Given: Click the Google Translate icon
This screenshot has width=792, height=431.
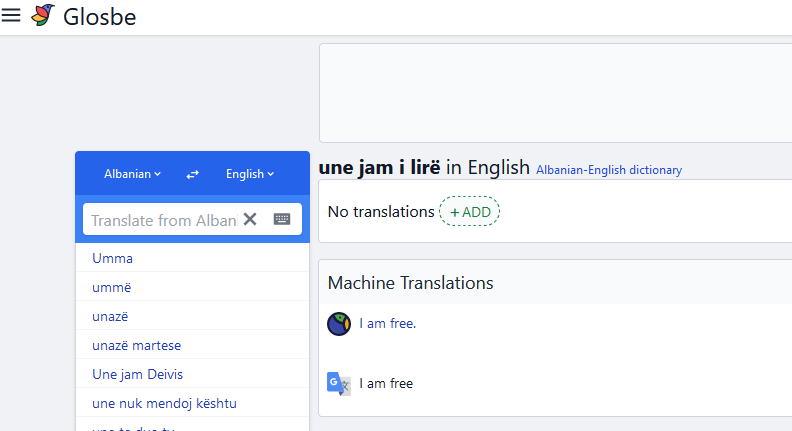Looking at the screenshot, I should [339, 384].
